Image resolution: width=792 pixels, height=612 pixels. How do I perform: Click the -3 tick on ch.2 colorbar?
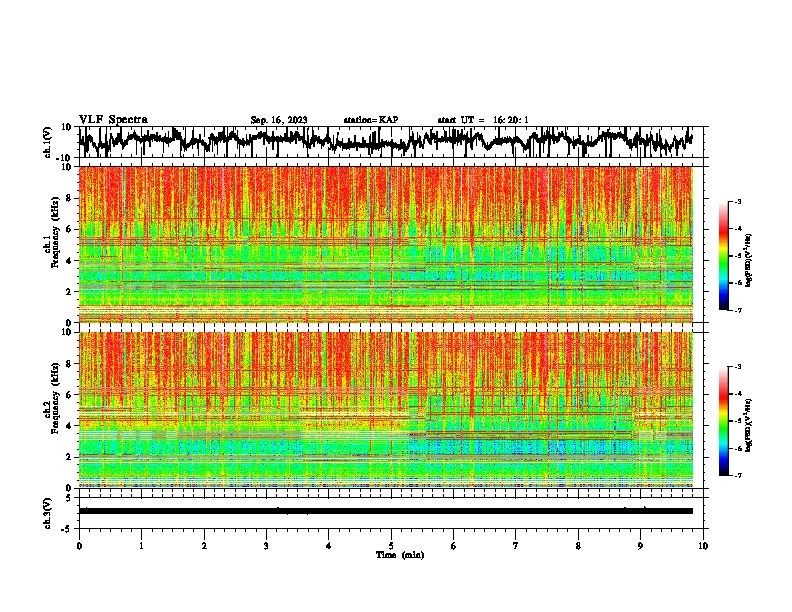[x=738, y=367]
